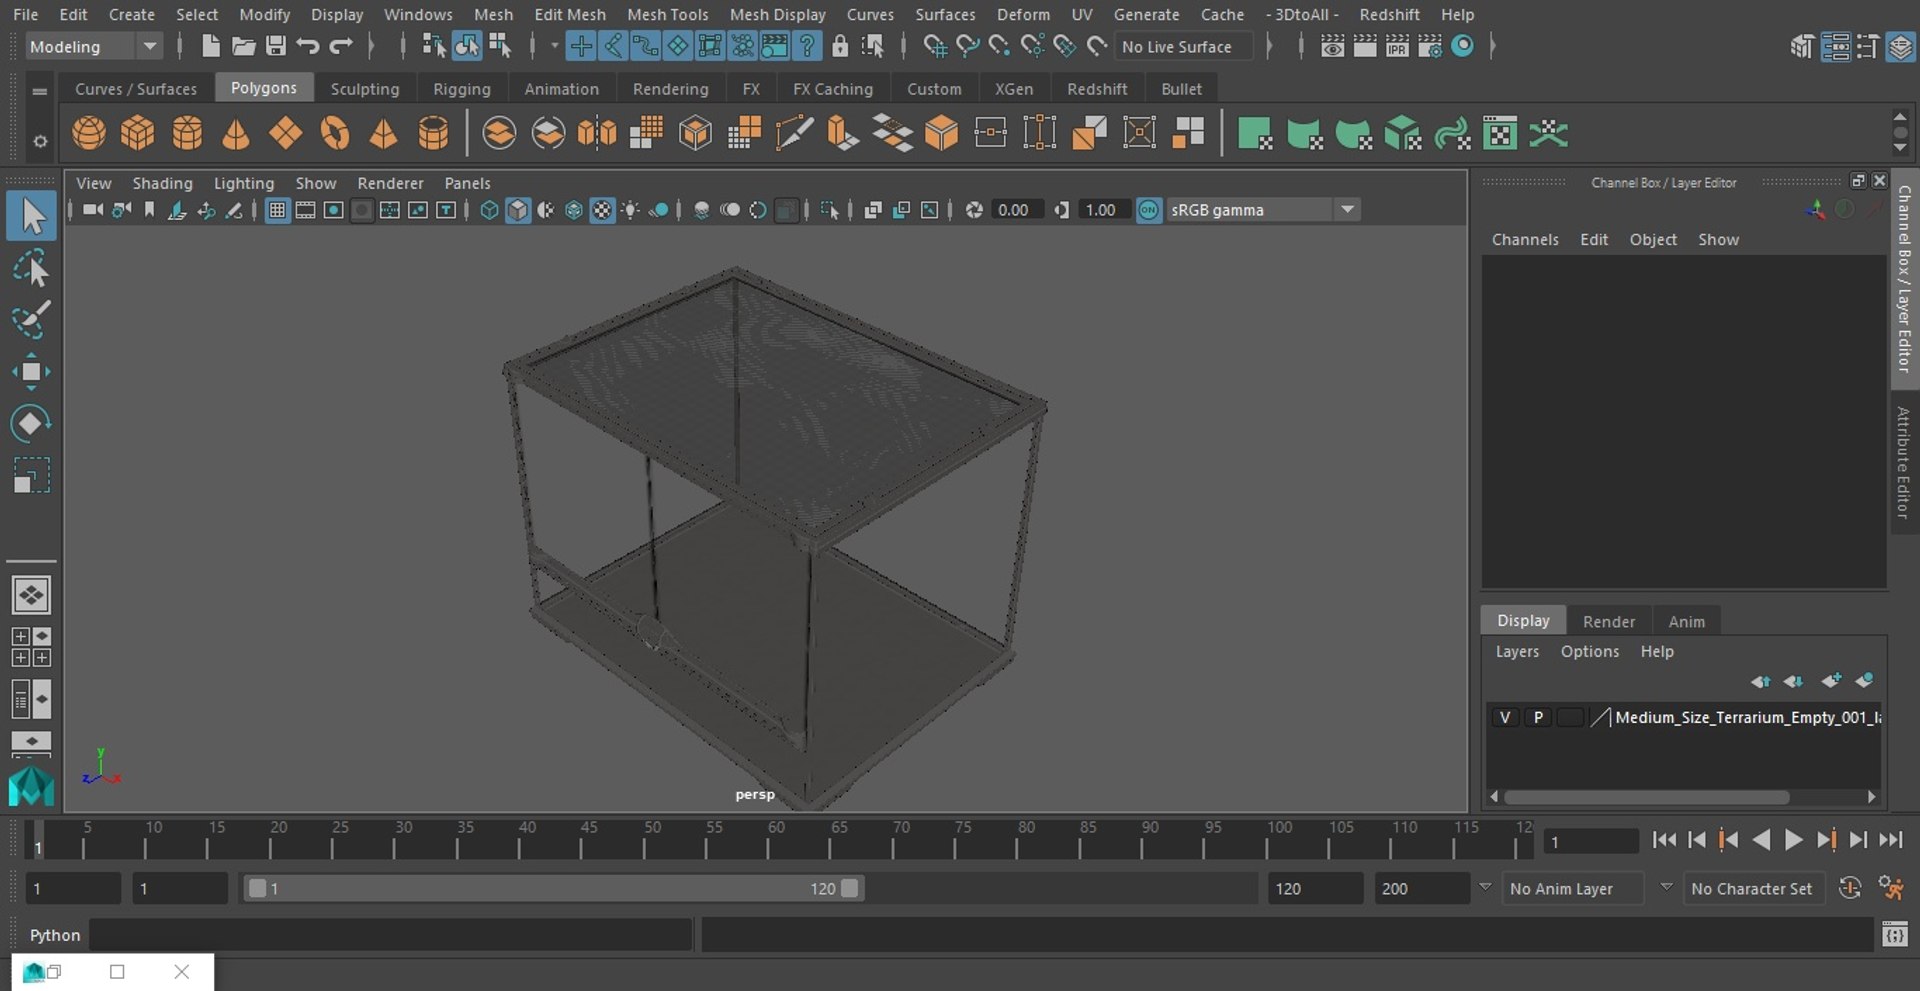Image resolution: width=1920 pixels, height=991 pixels.
Task: Toggle layer playback P box
Action: (1538, 717)
